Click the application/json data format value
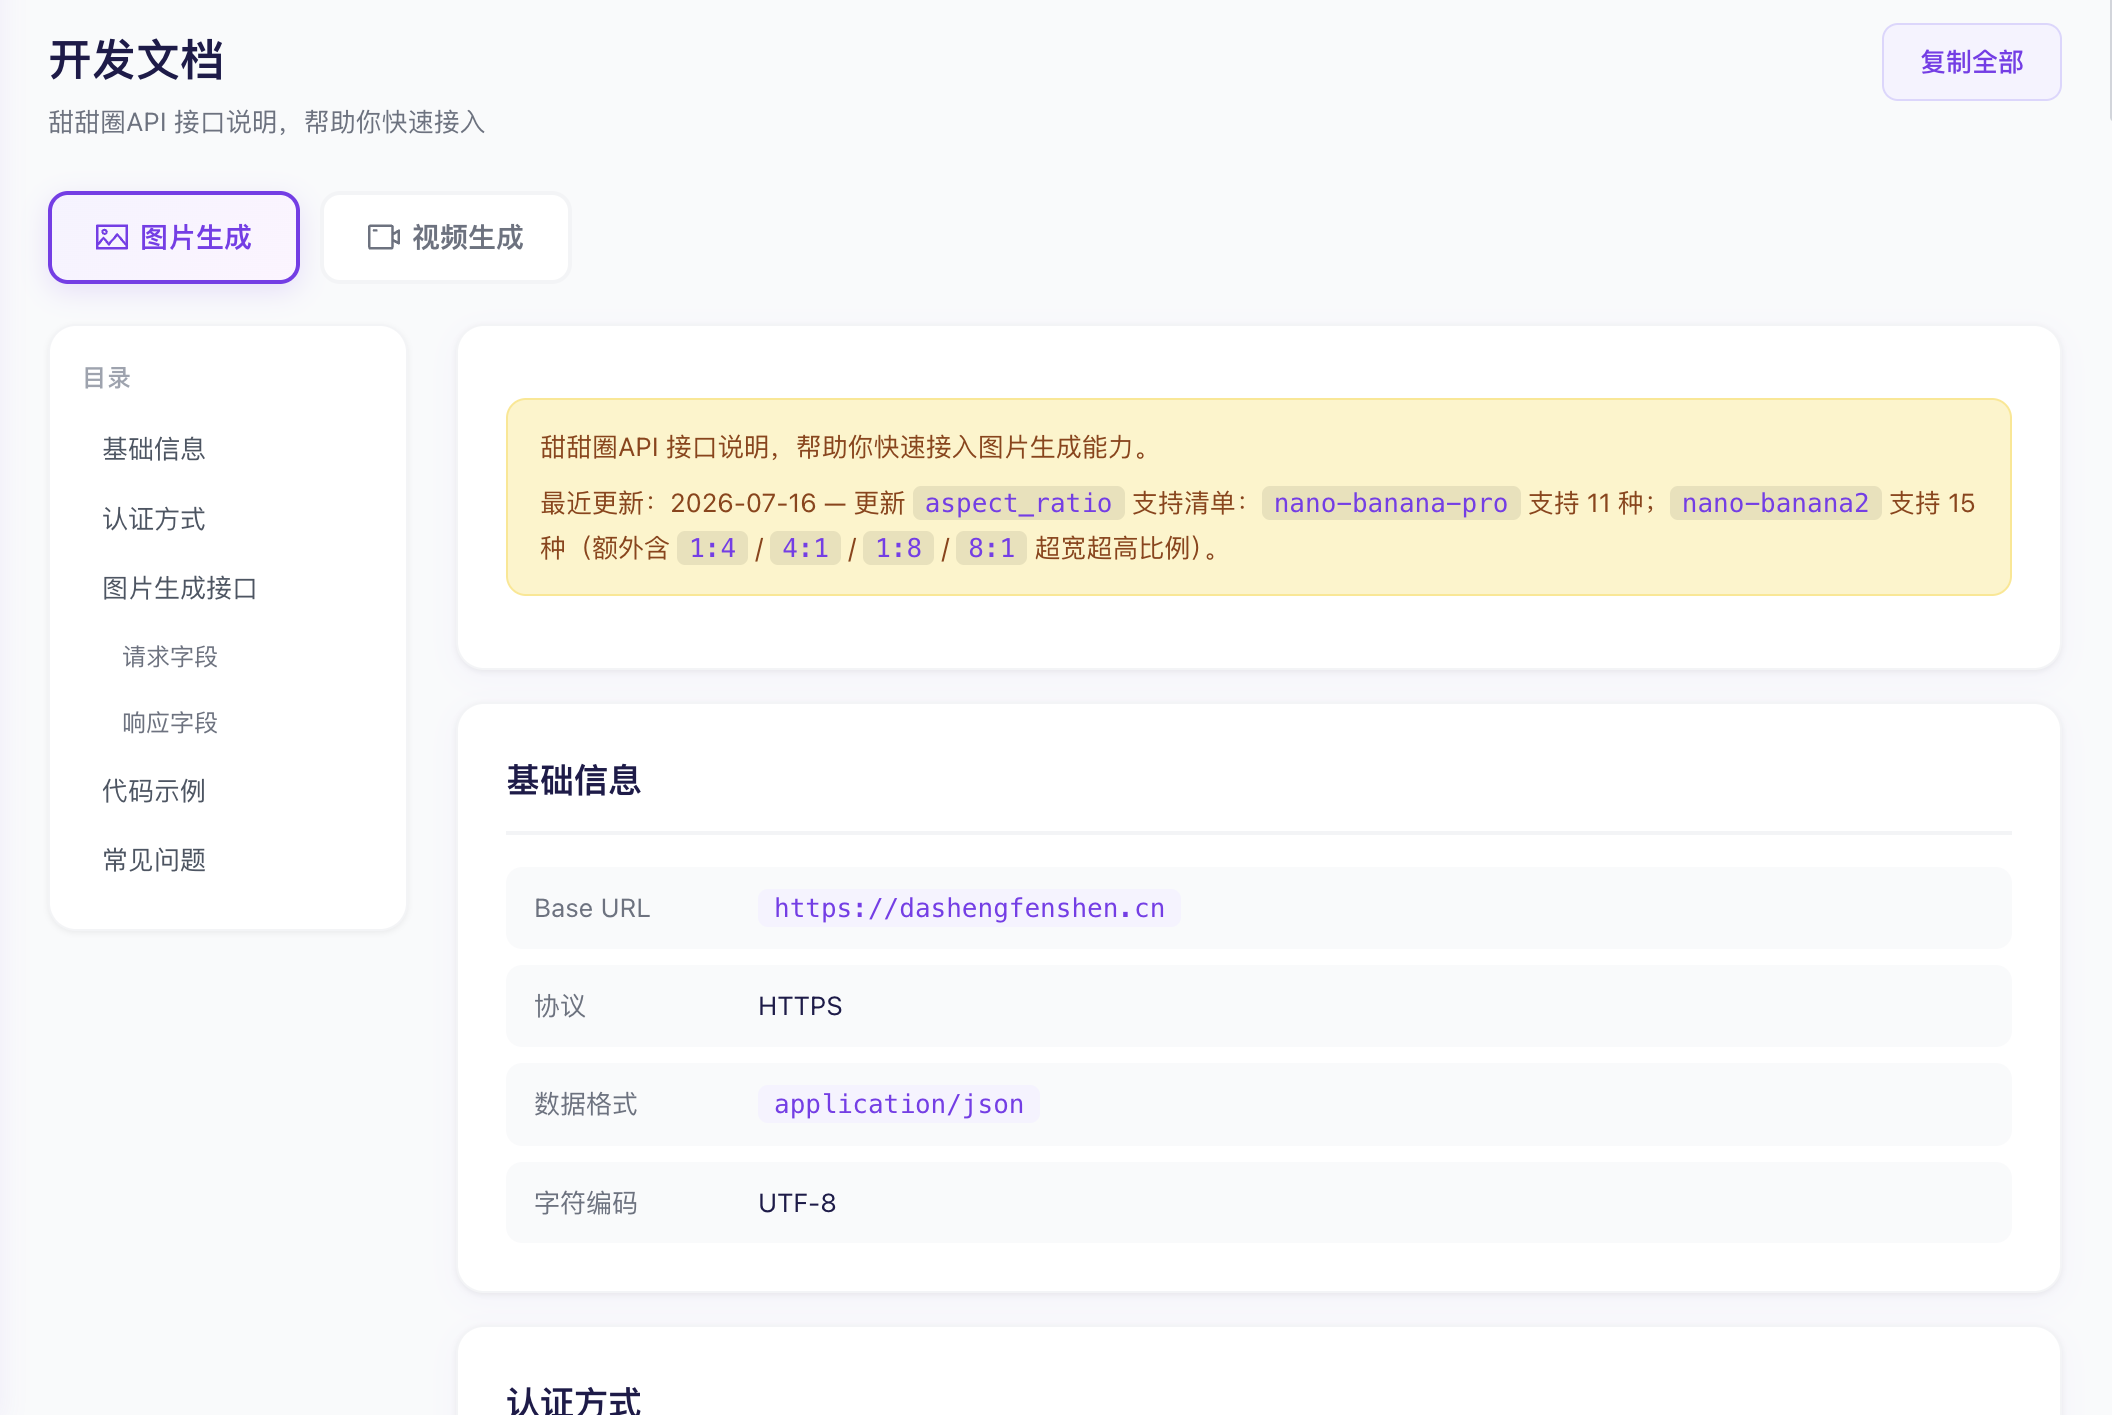Screen dimensions: 2112x1415 (899, 1104)
